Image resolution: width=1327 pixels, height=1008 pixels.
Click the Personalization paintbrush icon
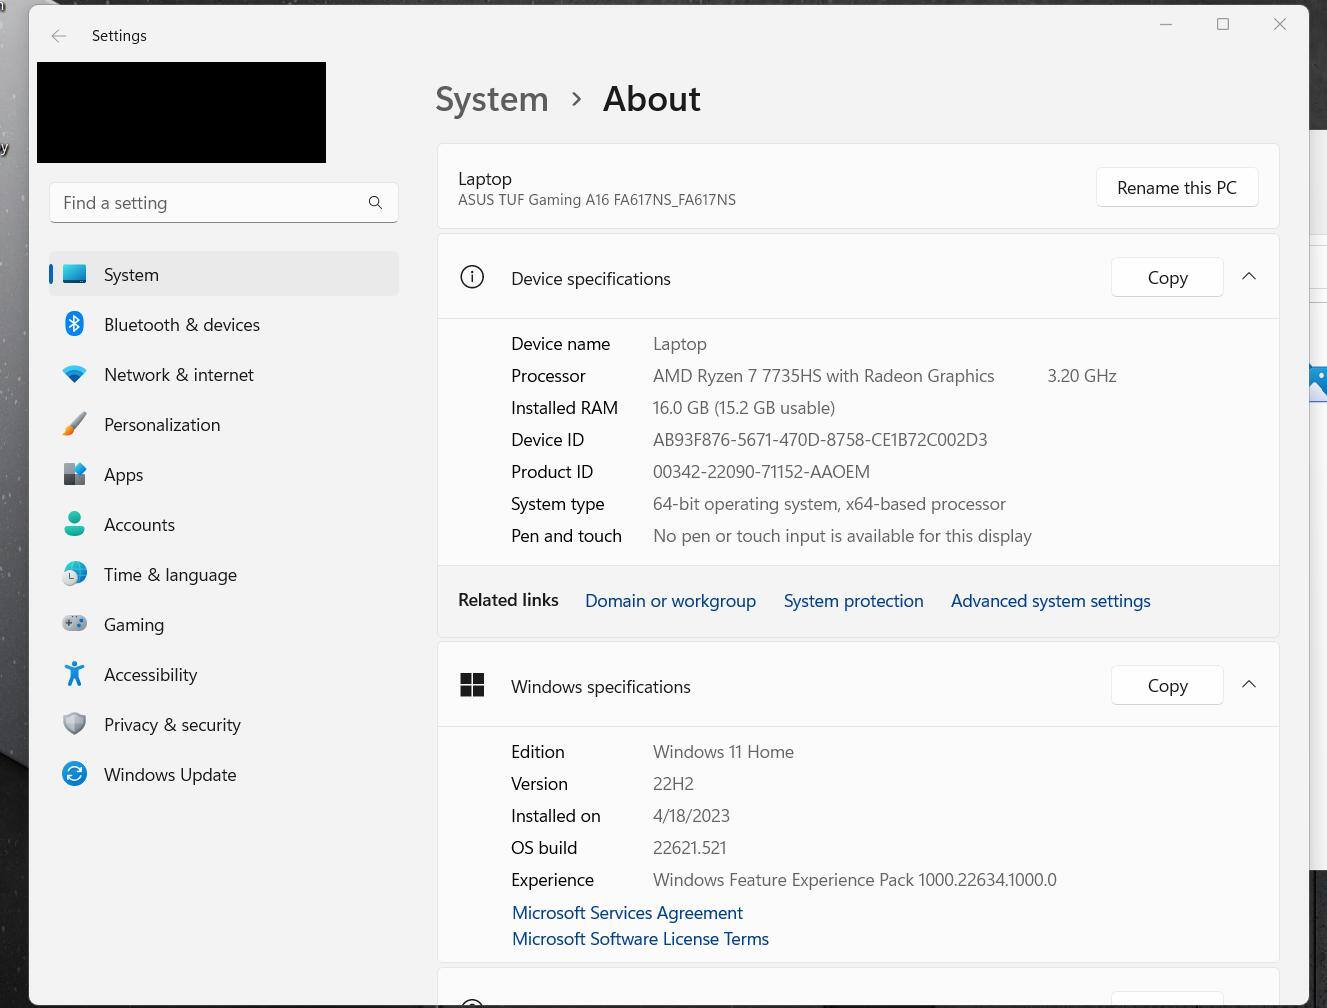click(74, 424)
